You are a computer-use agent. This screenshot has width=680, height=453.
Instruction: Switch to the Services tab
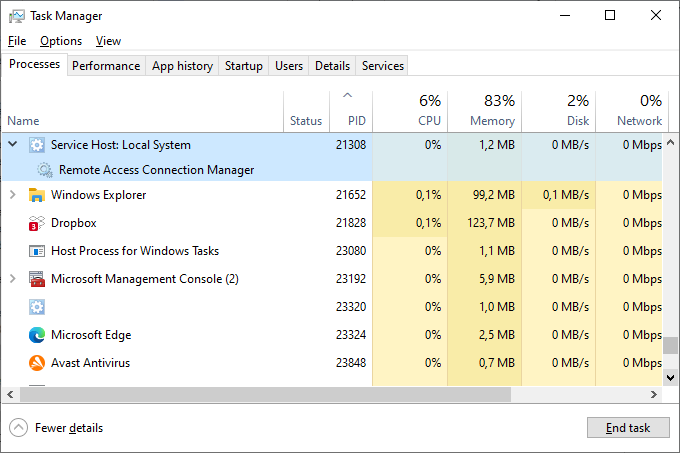click(x=382, y=66)
